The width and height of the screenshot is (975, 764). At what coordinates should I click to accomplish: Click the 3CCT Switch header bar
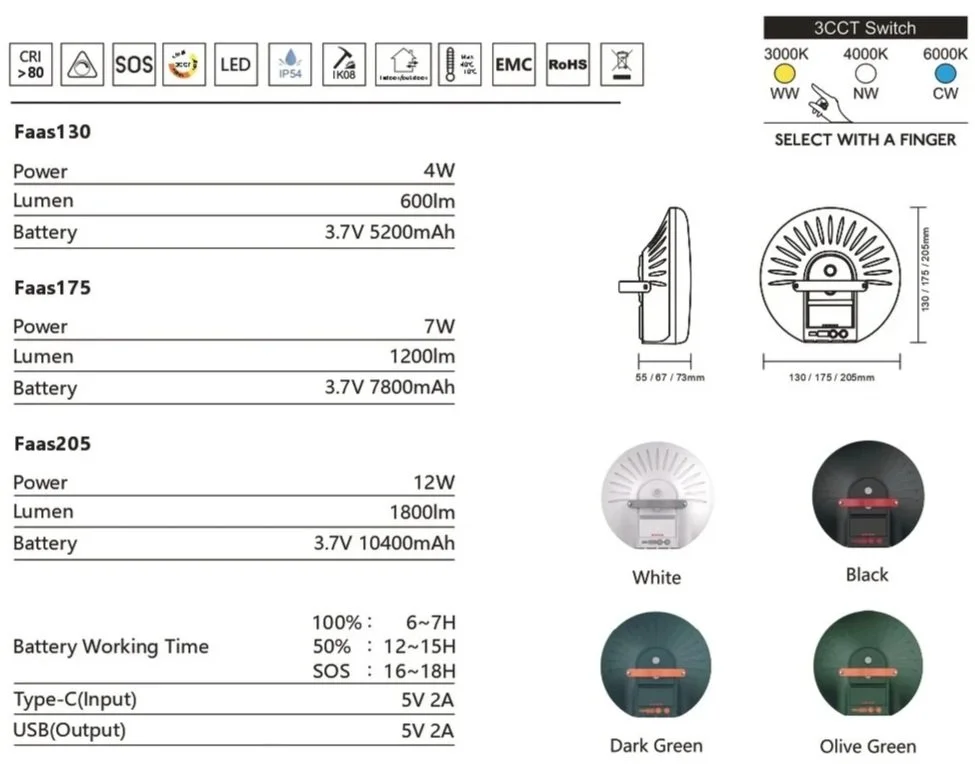[865, 28]
